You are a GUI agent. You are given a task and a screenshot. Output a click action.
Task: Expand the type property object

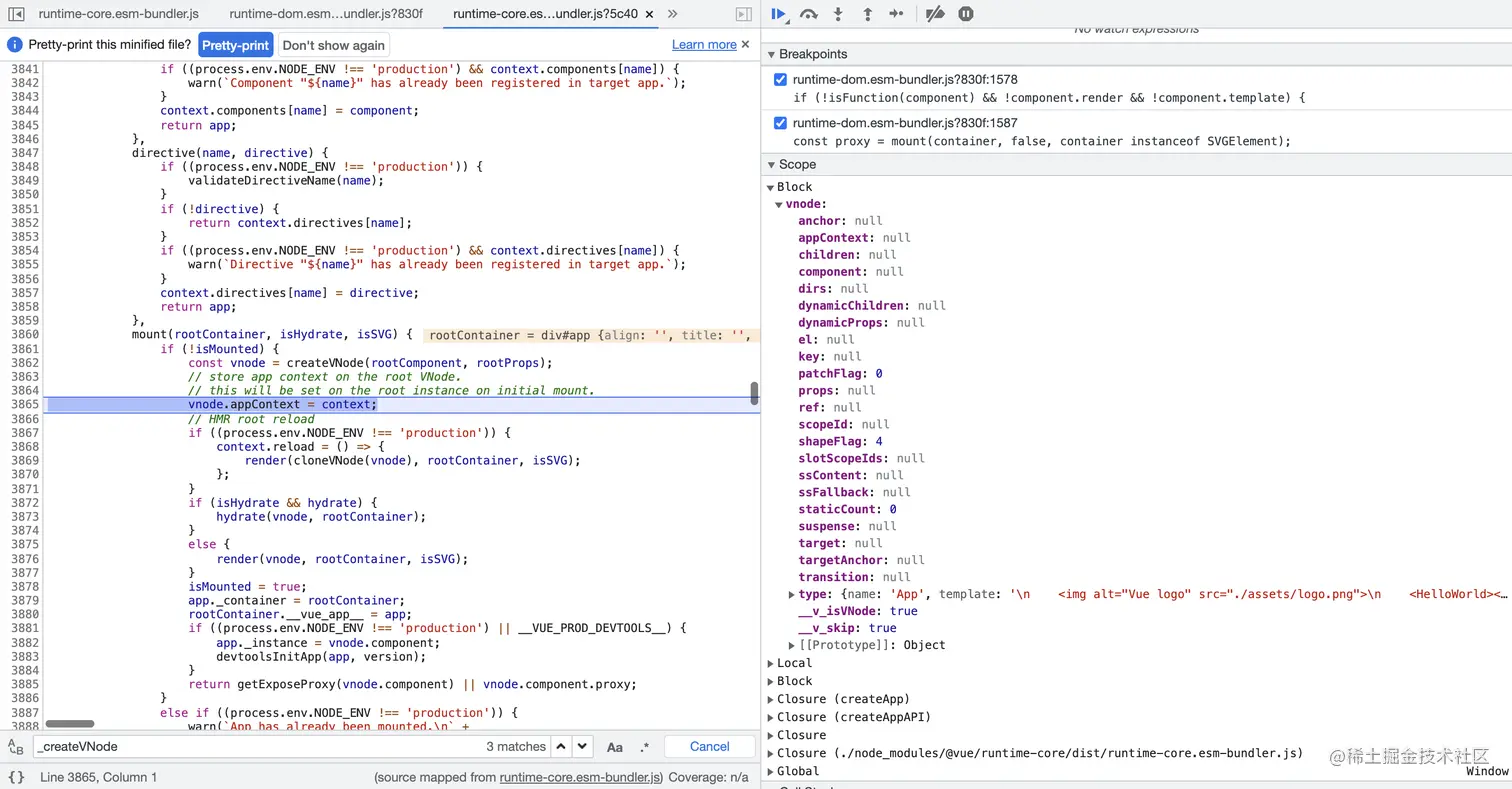click(x=792, y=594)
